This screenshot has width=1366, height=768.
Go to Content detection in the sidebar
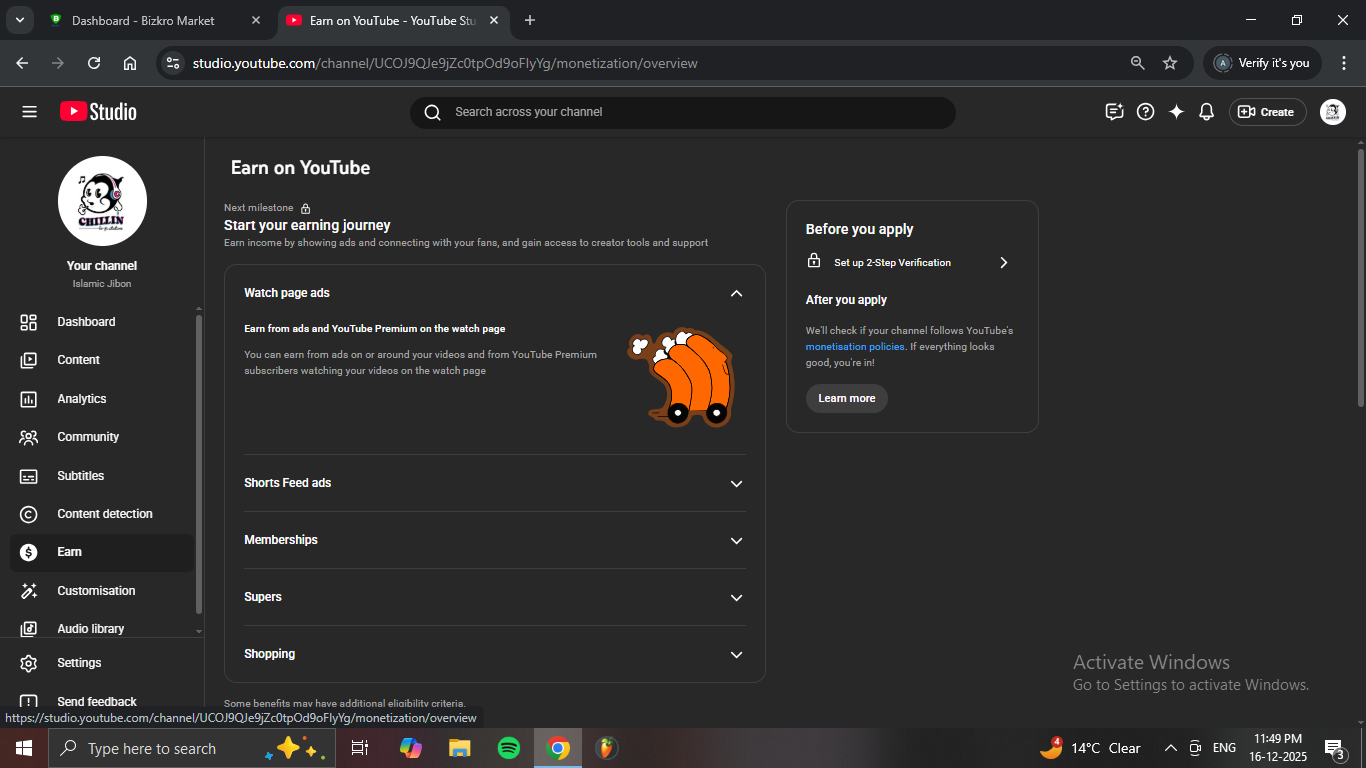[x=105, y=514]
